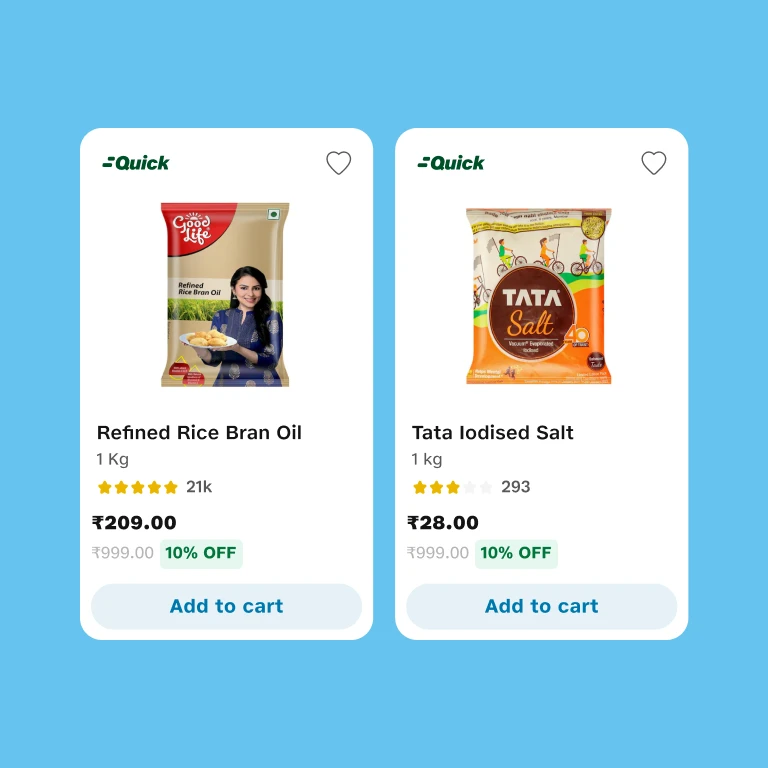Click struck-through ₹999.00 under Tata Salt
Image resolution: width=768 pixels, height=768 pixels.
pos(437,553)
